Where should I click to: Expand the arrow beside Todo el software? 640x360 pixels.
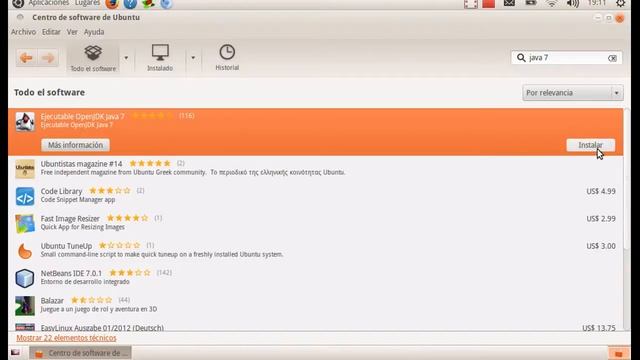pyautogui.click(x=126, y=58)
